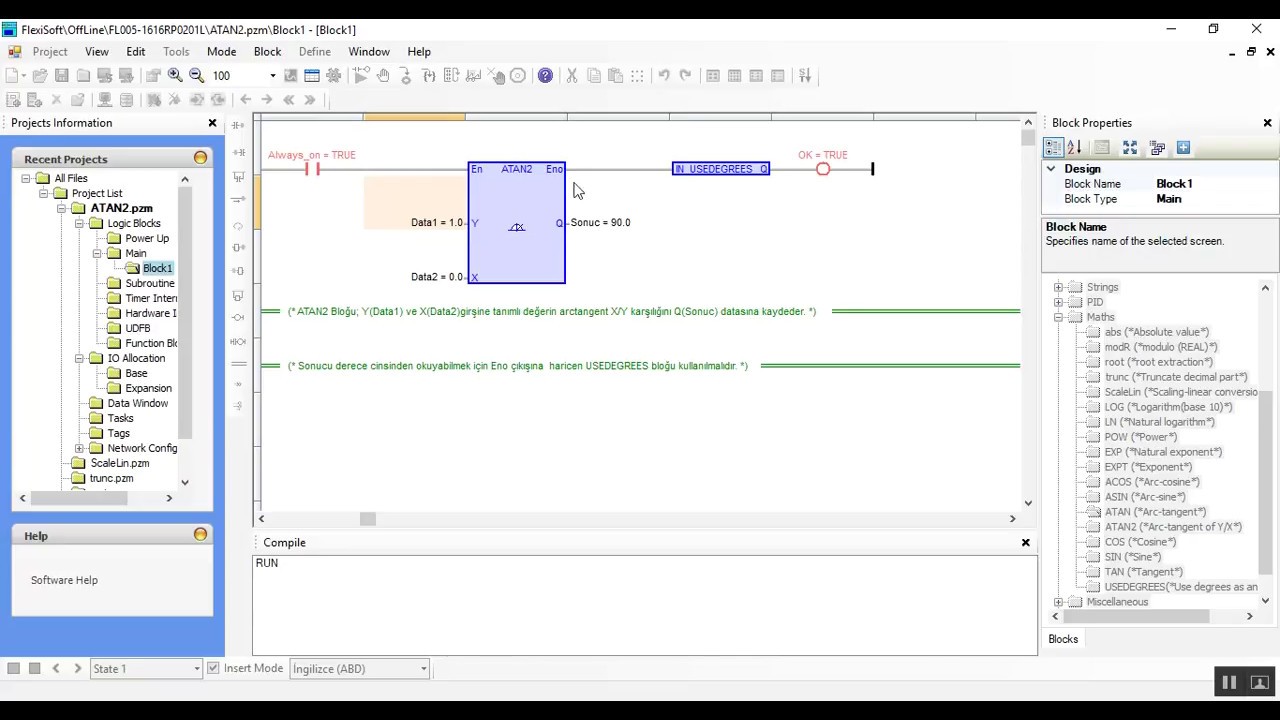Screen dimensions: 1280x720
Task: Select ATAN2 (*Arc-tangent of Y/X*) block
Action: click(1173, 527)
